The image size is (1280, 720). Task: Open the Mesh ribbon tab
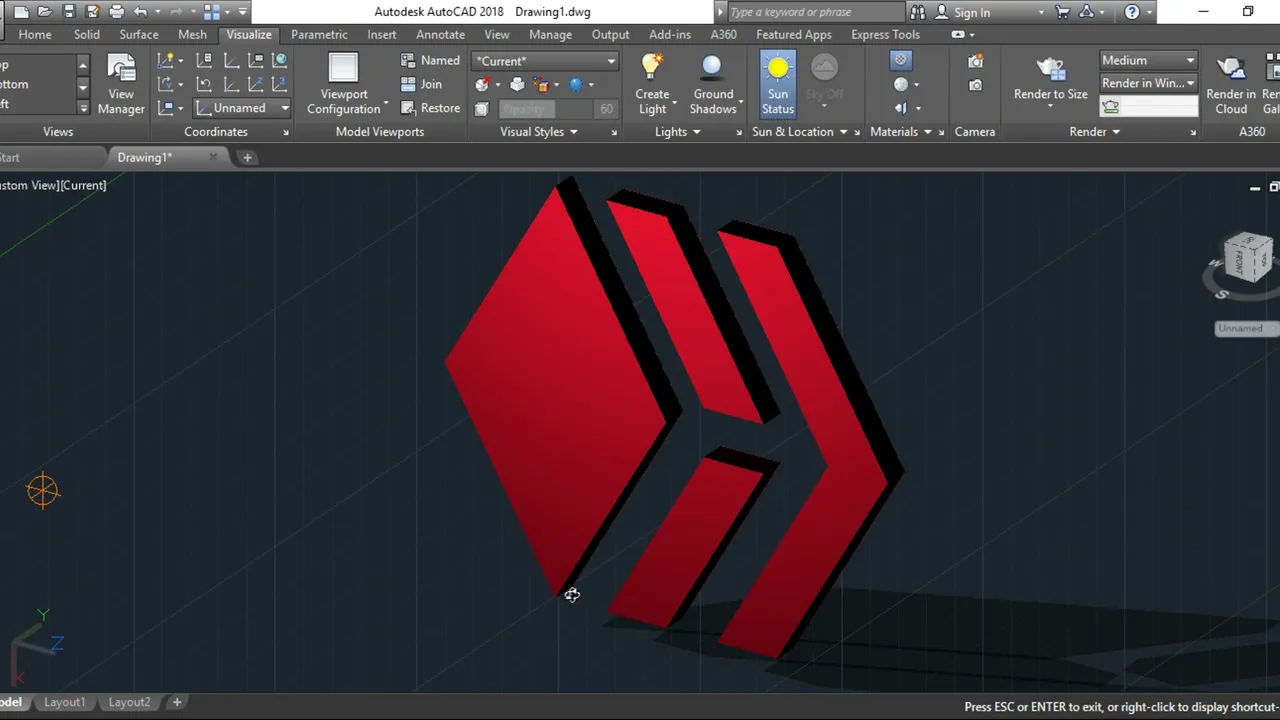192,34
